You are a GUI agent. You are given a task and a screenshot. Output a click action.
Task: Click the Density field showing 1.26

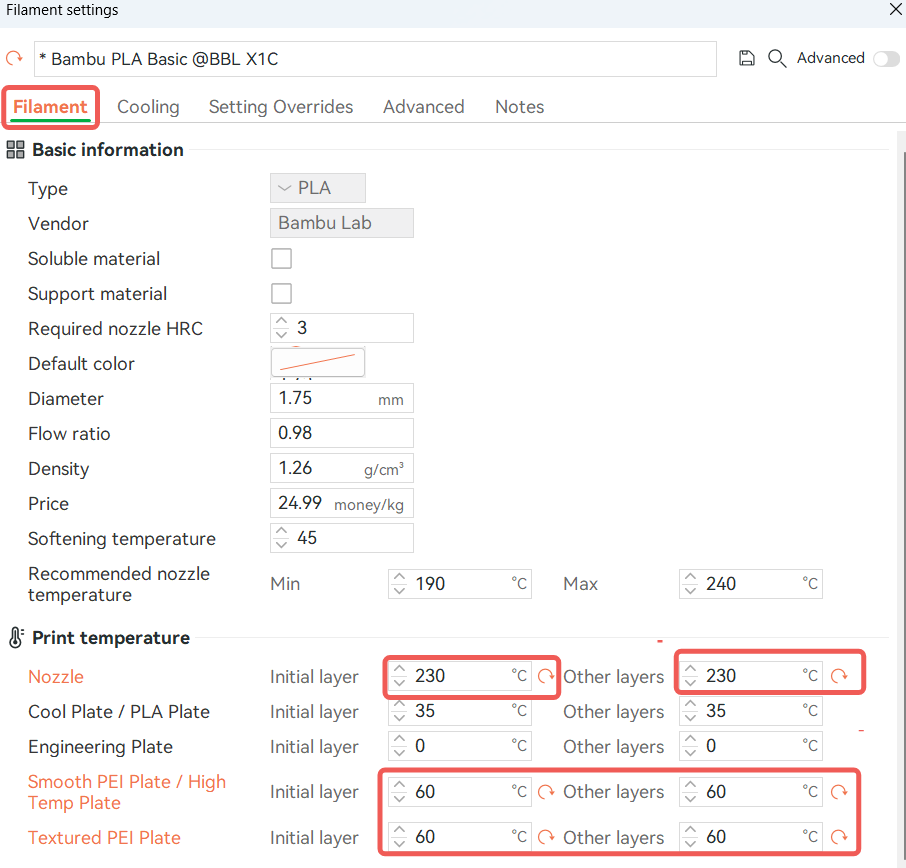click(x=341, y=468)
